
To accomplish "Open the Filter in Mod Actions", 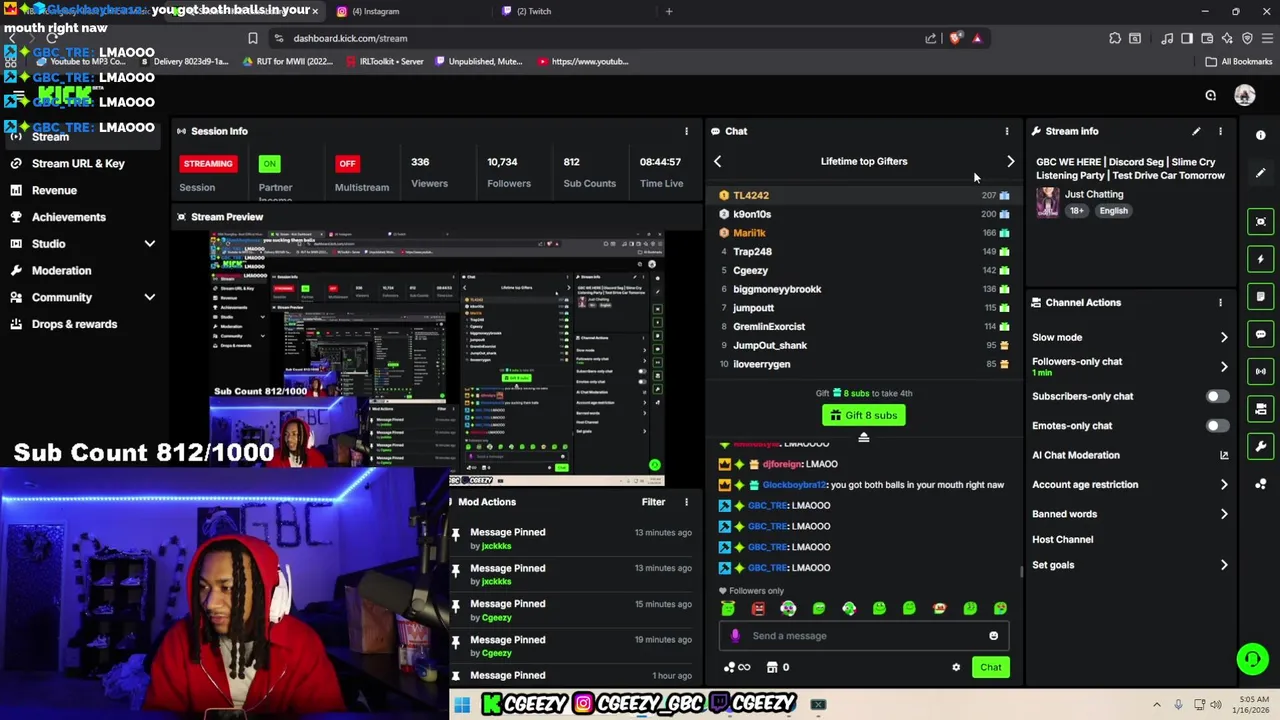I will point(653,502).
